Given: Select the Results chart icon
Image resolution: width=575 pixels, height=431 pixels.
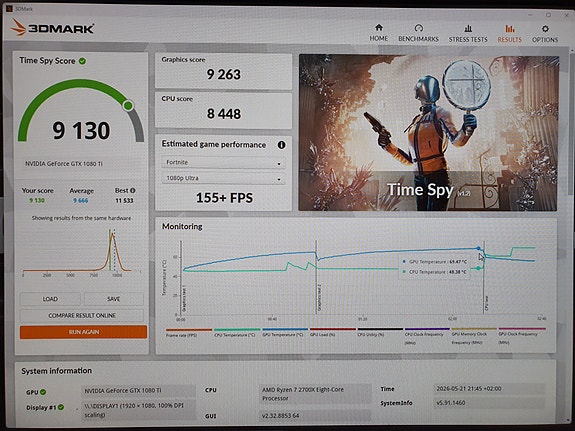Looking at the screenshot, I should [510, 28].
